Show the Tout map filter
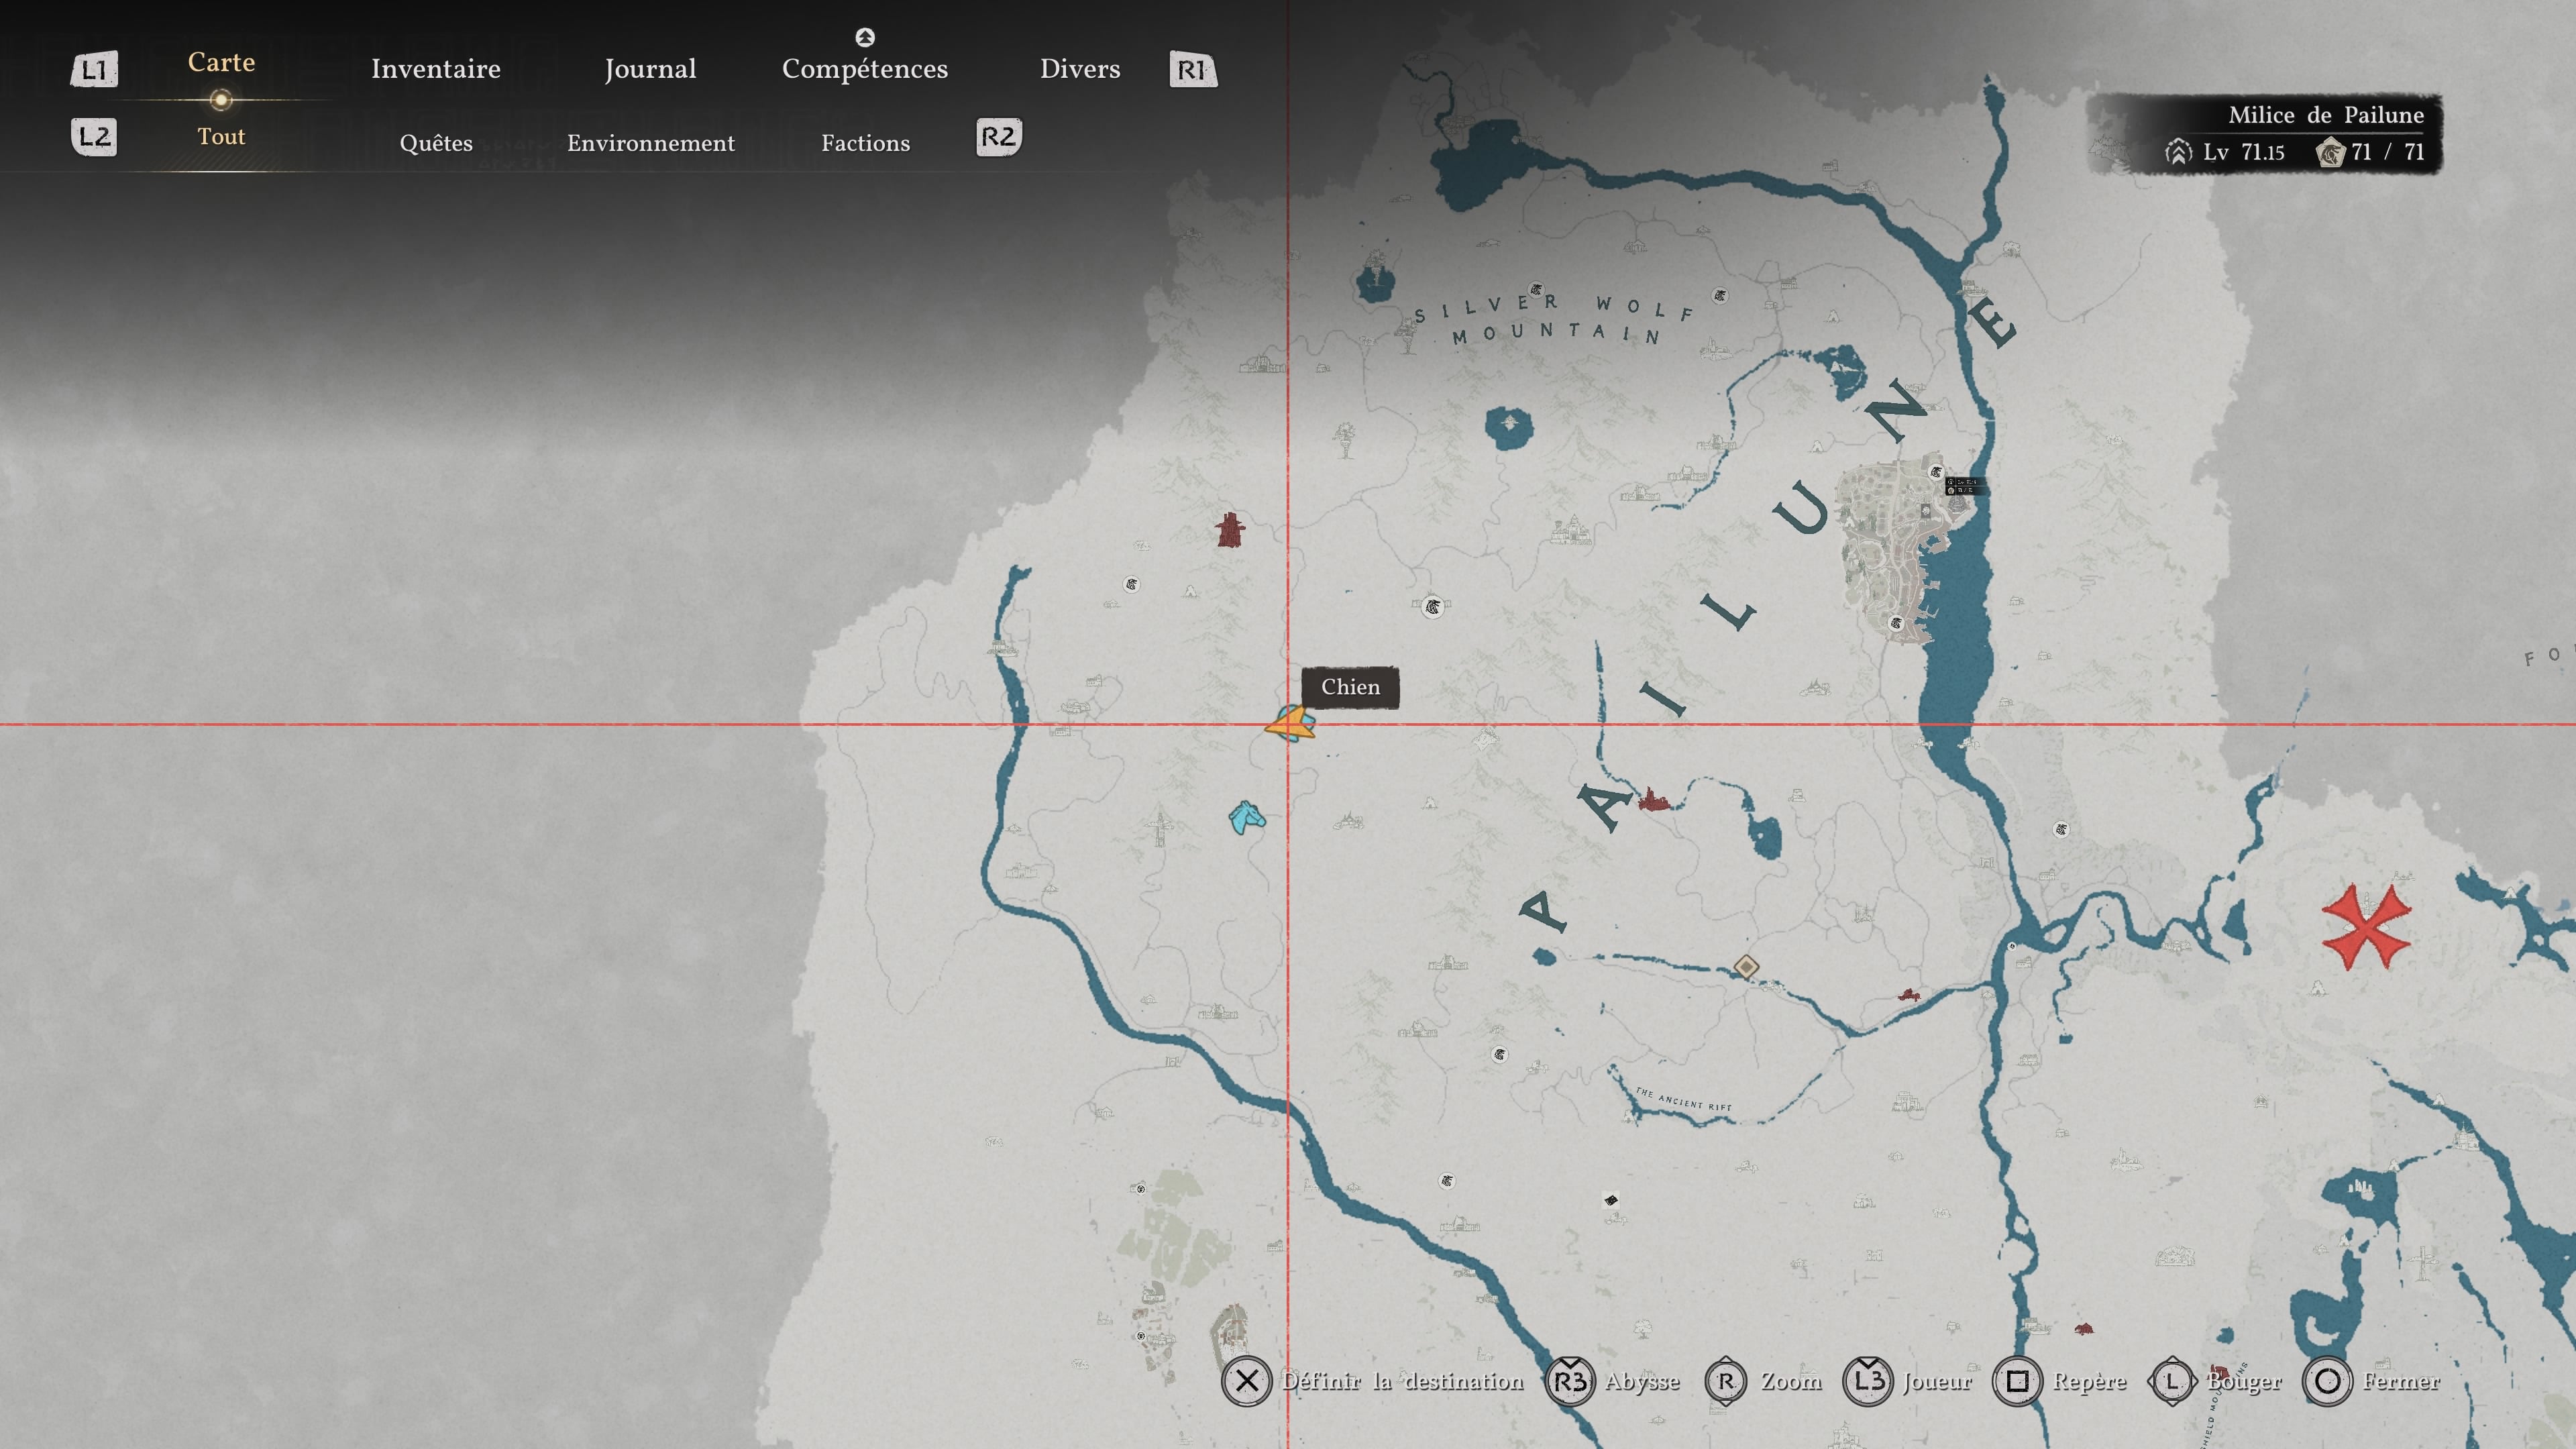Image resolution: width=2576 pixels, height=1449 pixels. click(x=221, y=136)
